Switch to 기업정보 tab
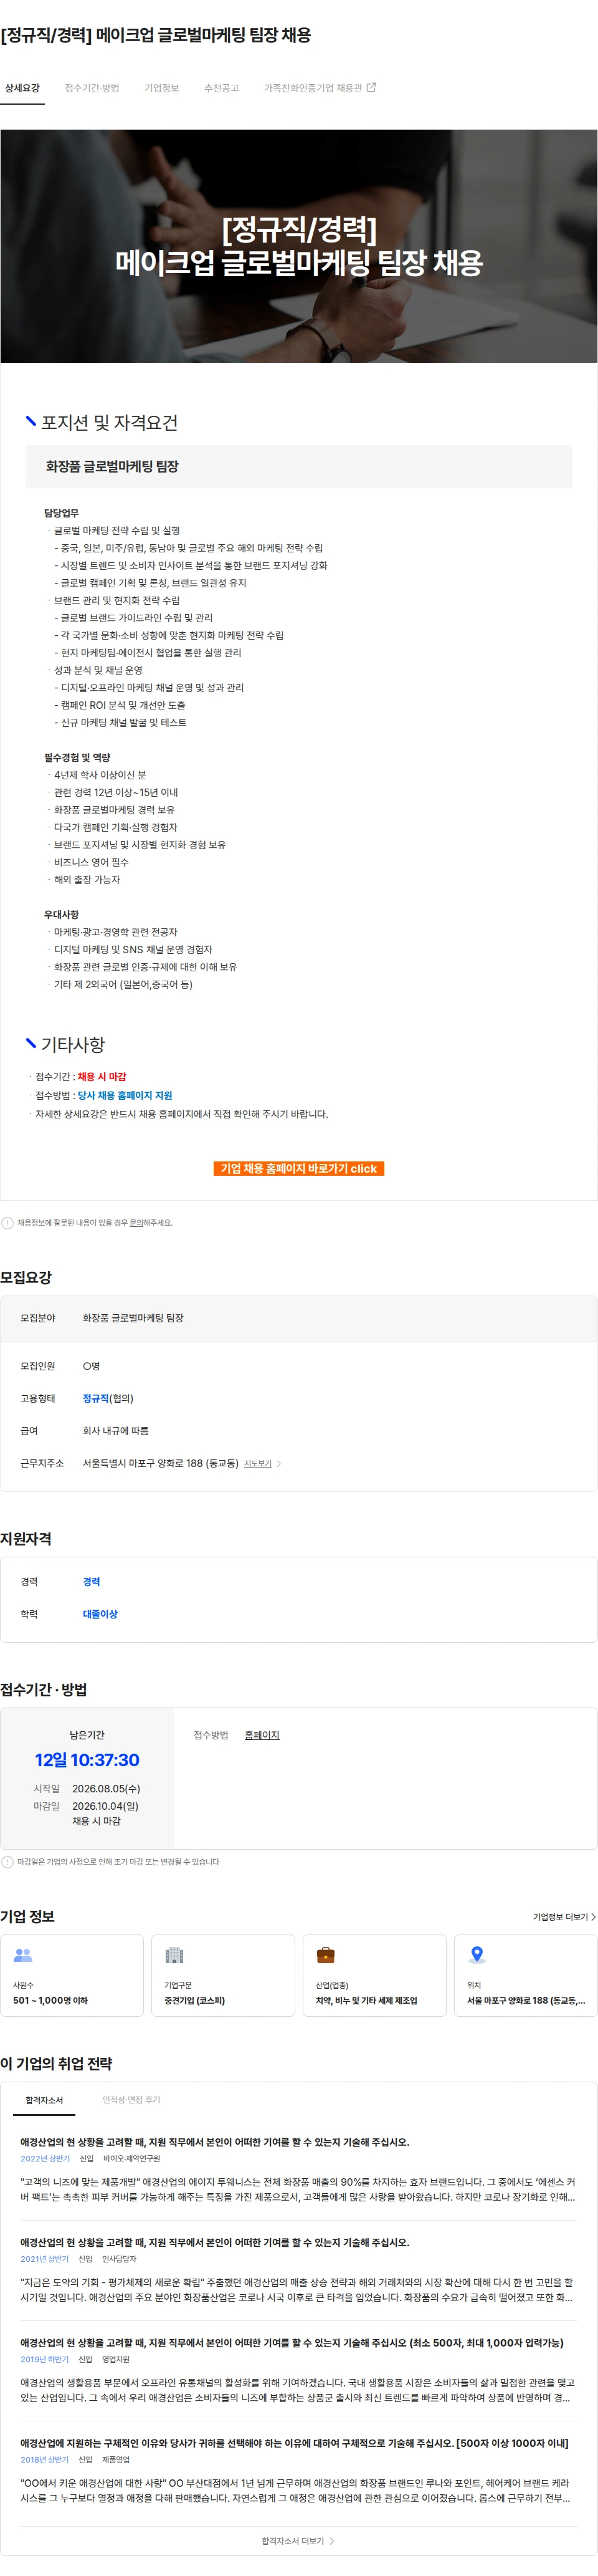Viewport: 598px width, 2576px height. (161, 88)
